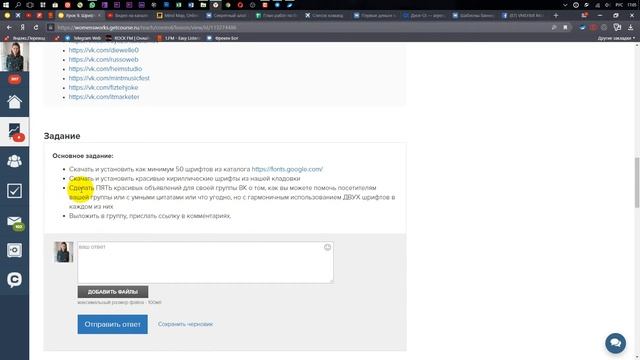
Task: Switch to the YouTube video tab
Action: 128,16
